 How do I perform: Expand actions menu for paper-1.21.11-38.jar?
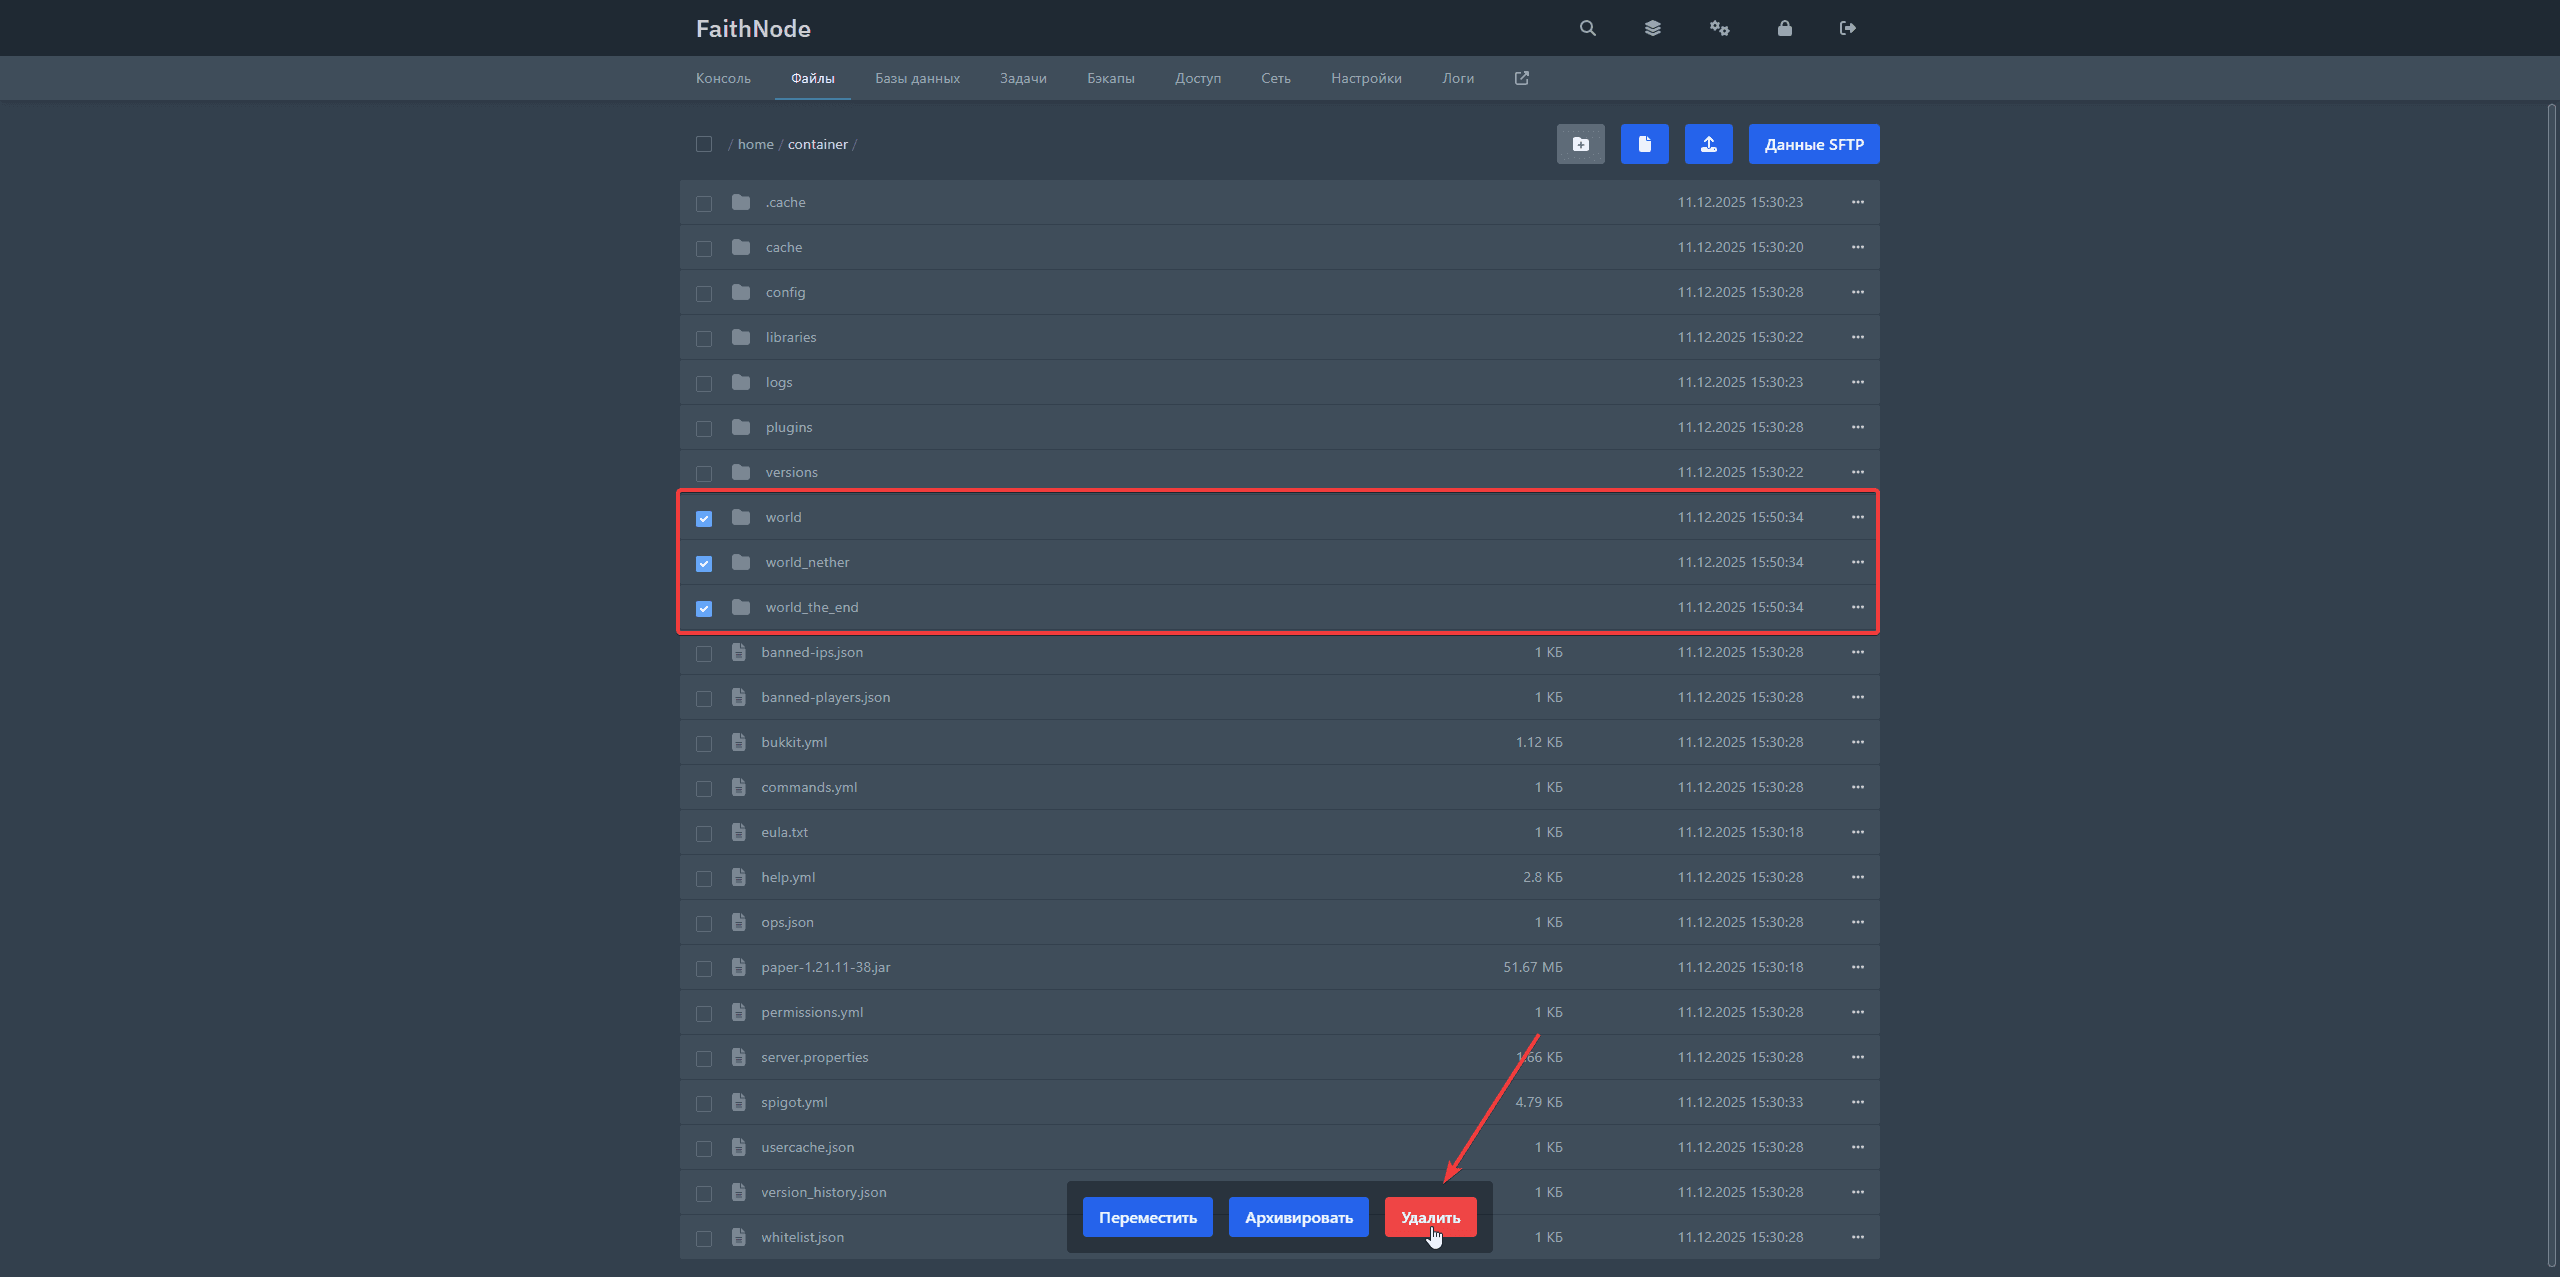[x=1857, y=967]
